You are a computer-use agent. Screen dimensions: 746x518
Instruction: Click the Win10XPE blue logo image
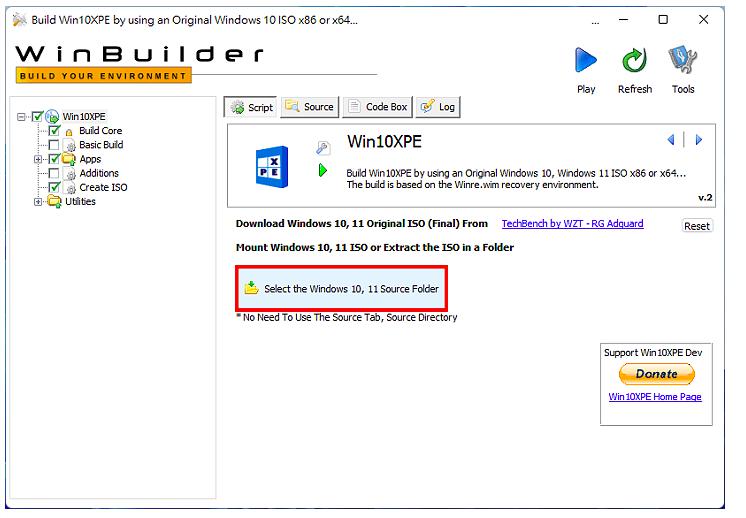coord(271,165)
